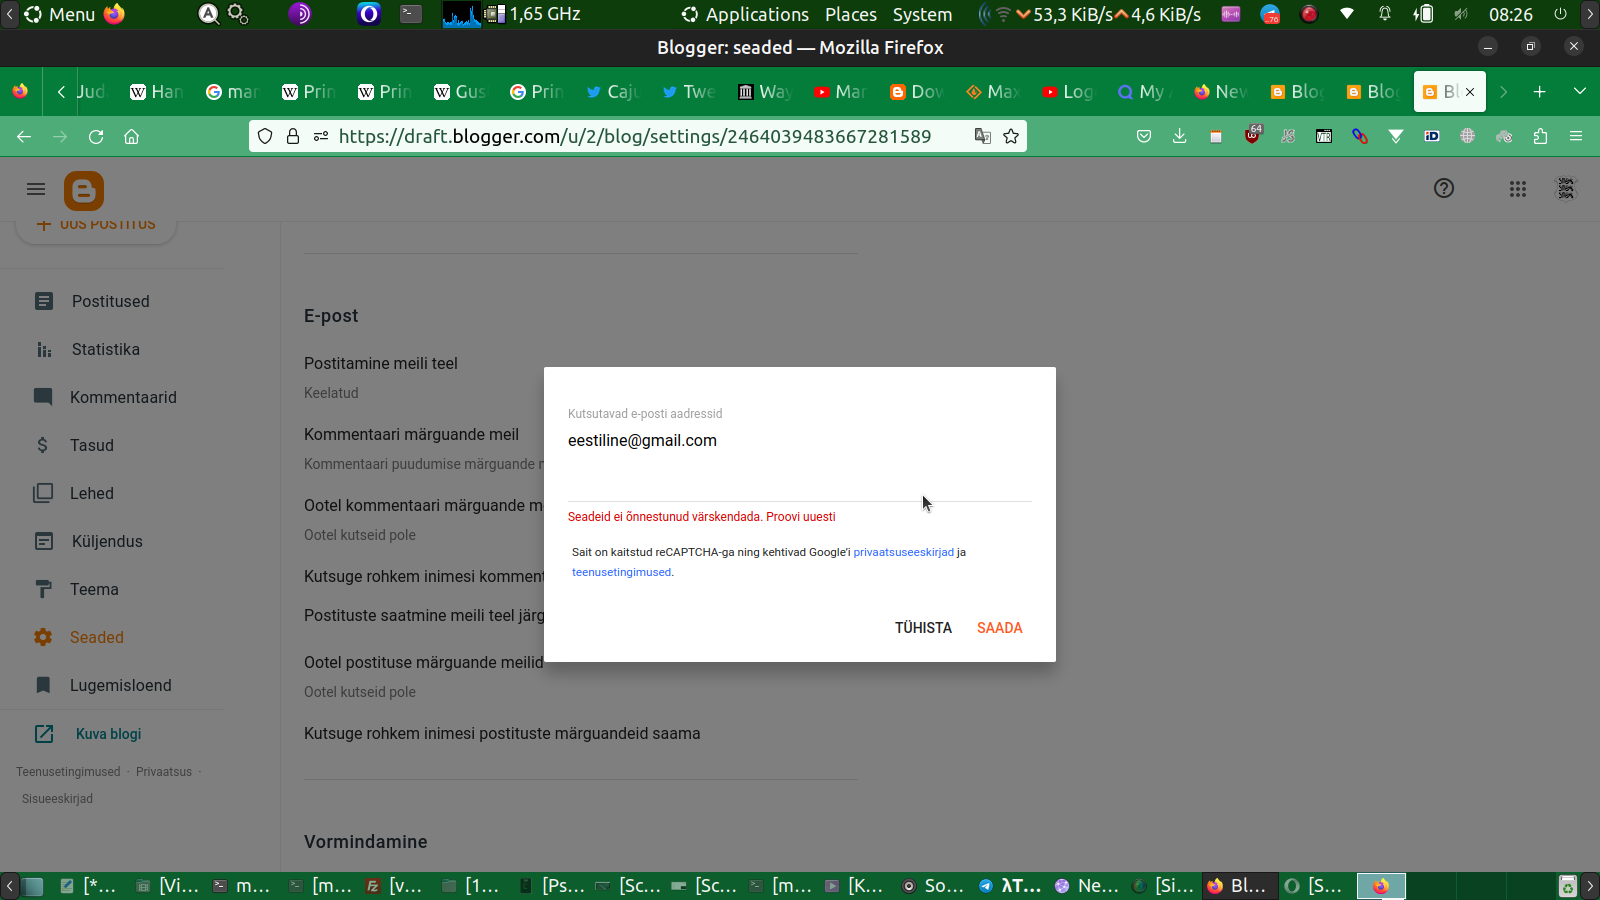This screenshot has height=900, width=1600.
Task: Open the Firefox application menu
Action: click(1576, 136)
